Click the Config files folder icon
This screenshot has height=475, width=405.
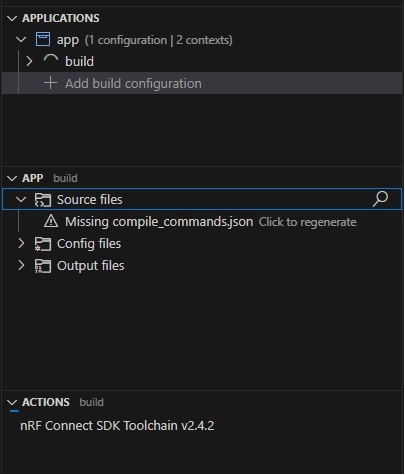pyautogui.click(x=43, y=244)
